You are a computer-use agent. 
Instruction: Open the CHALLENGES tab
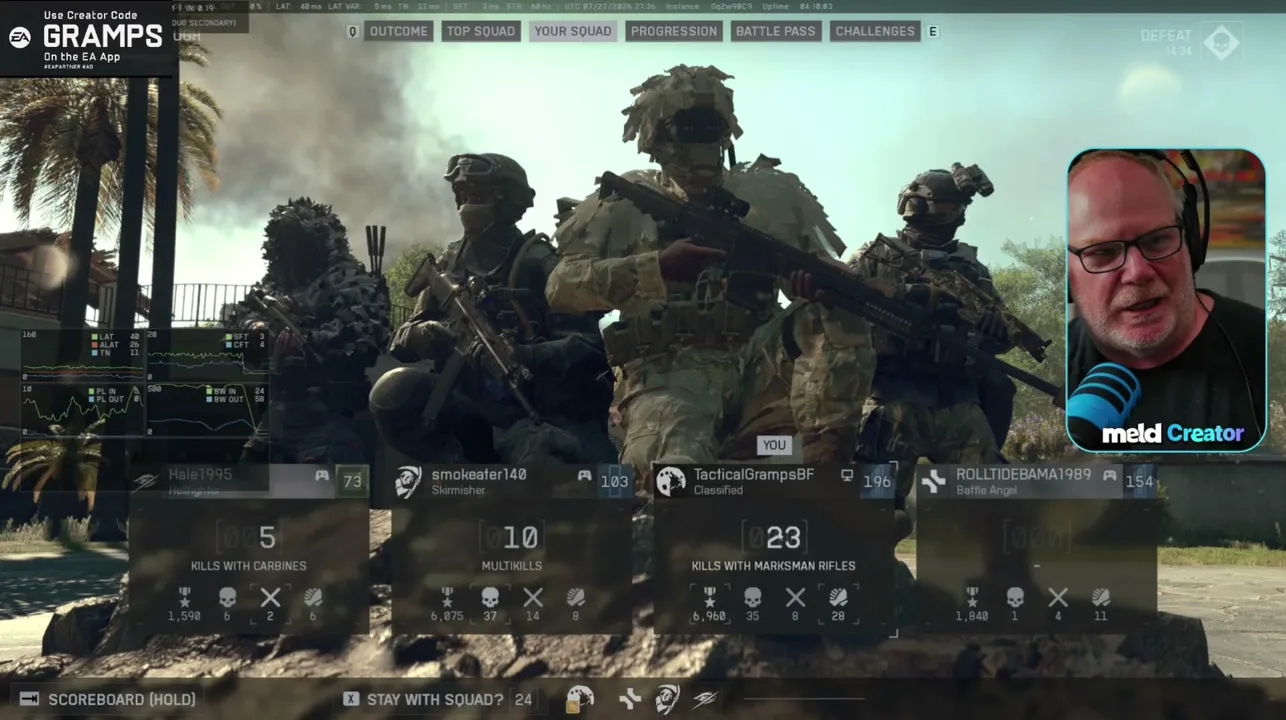tap(875, 31)
